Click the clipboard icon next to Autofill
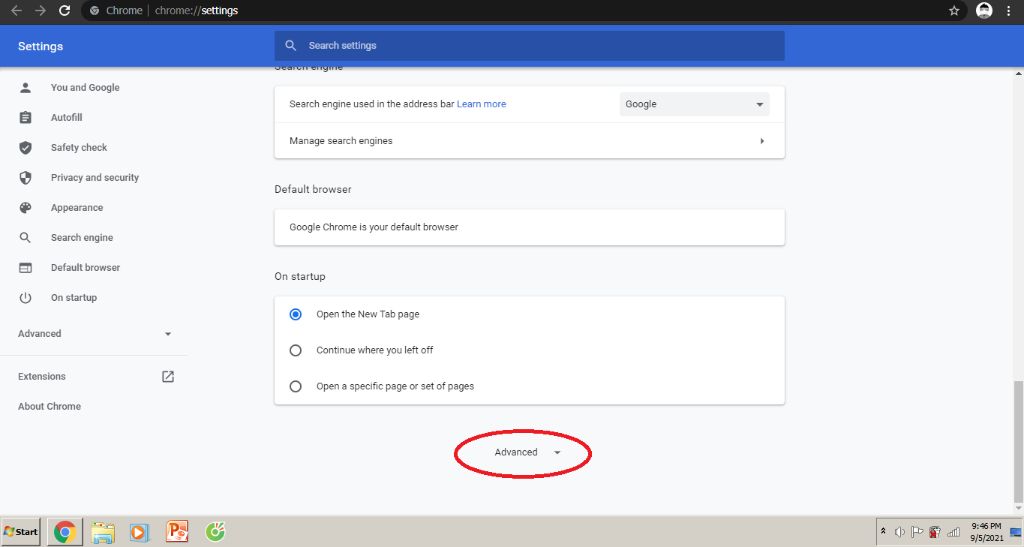The width and height of the screenshot is (1024, 547). coord(25,117)
